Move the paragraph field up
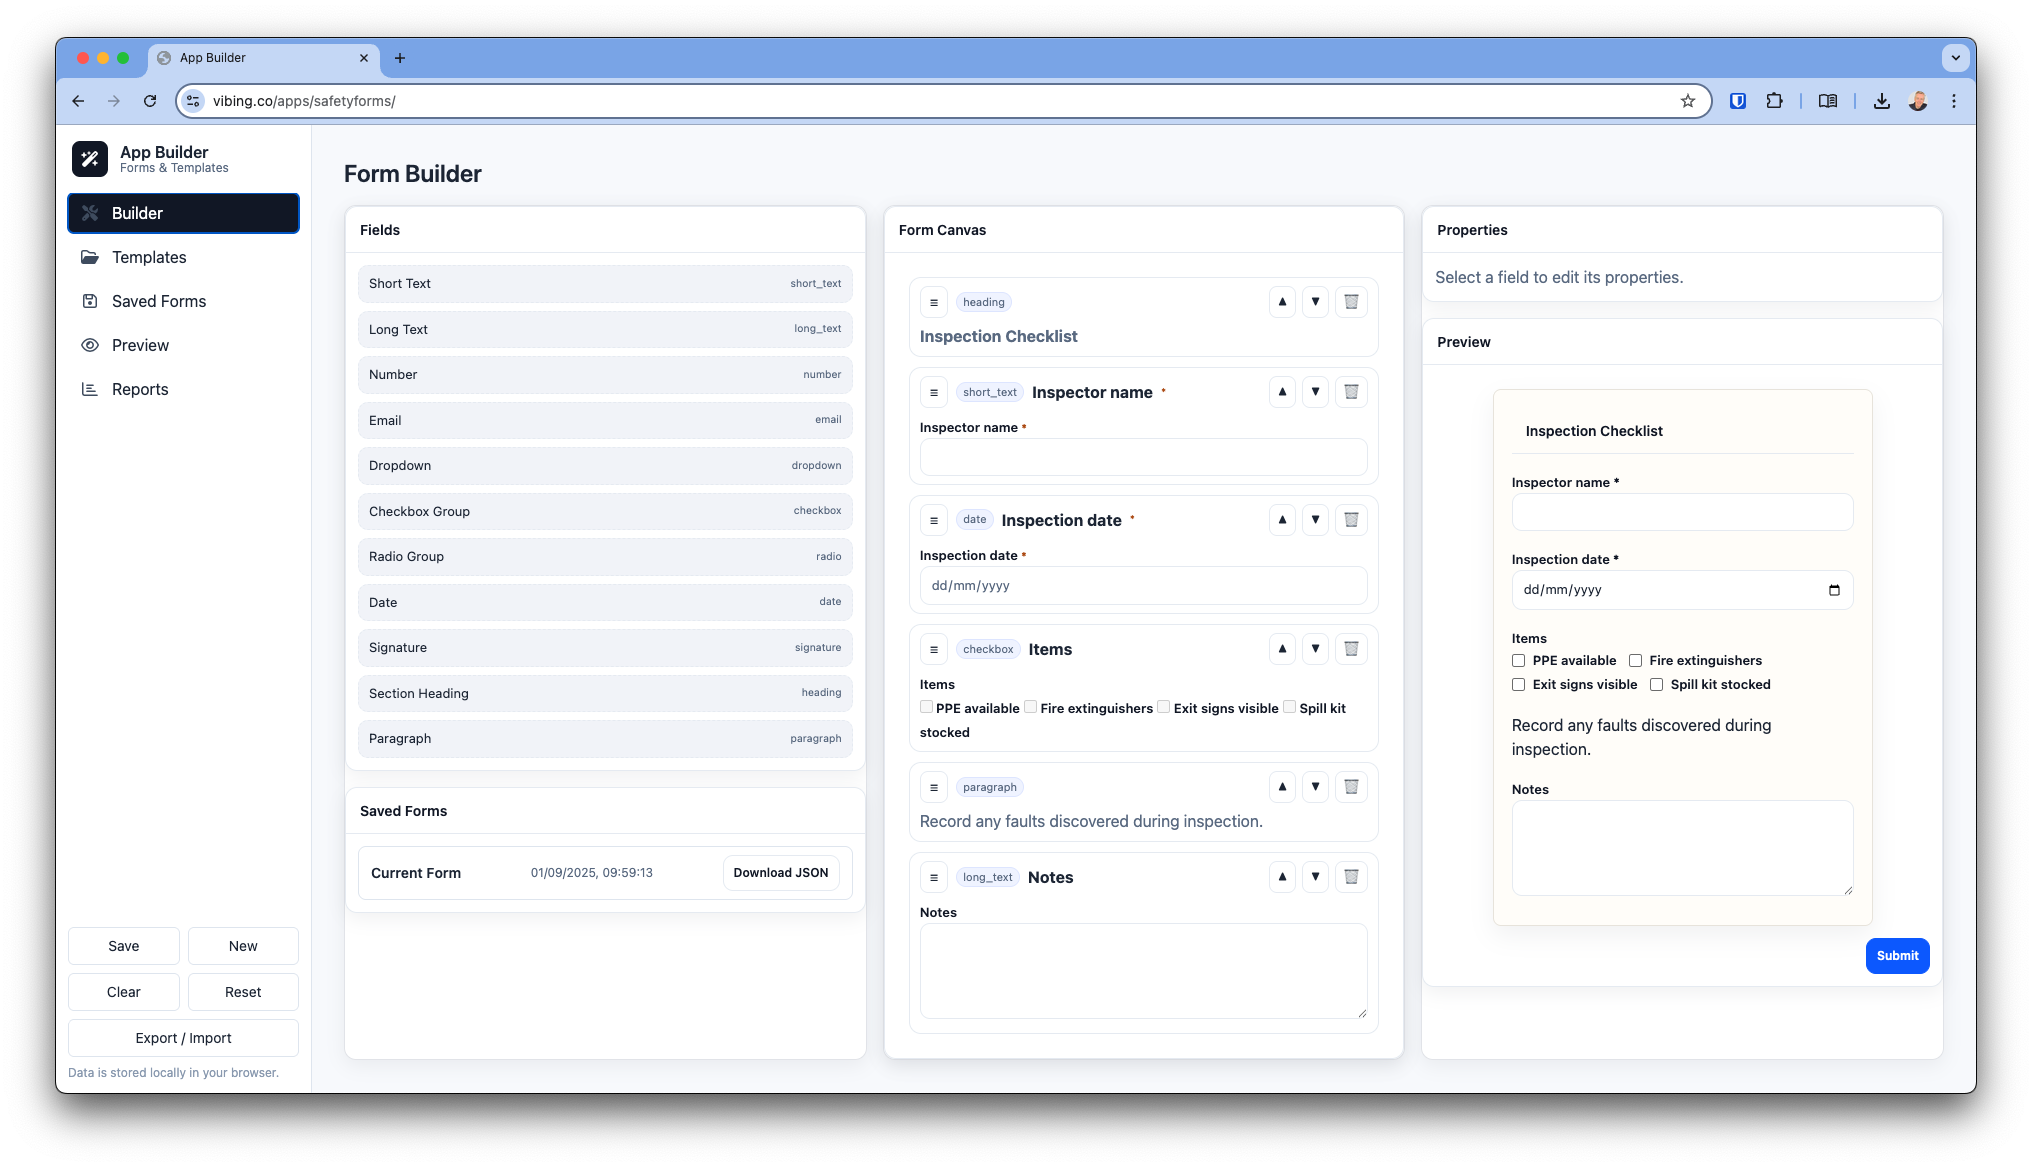This screenshot has width=2032, height=1167. click(1282, 787)
